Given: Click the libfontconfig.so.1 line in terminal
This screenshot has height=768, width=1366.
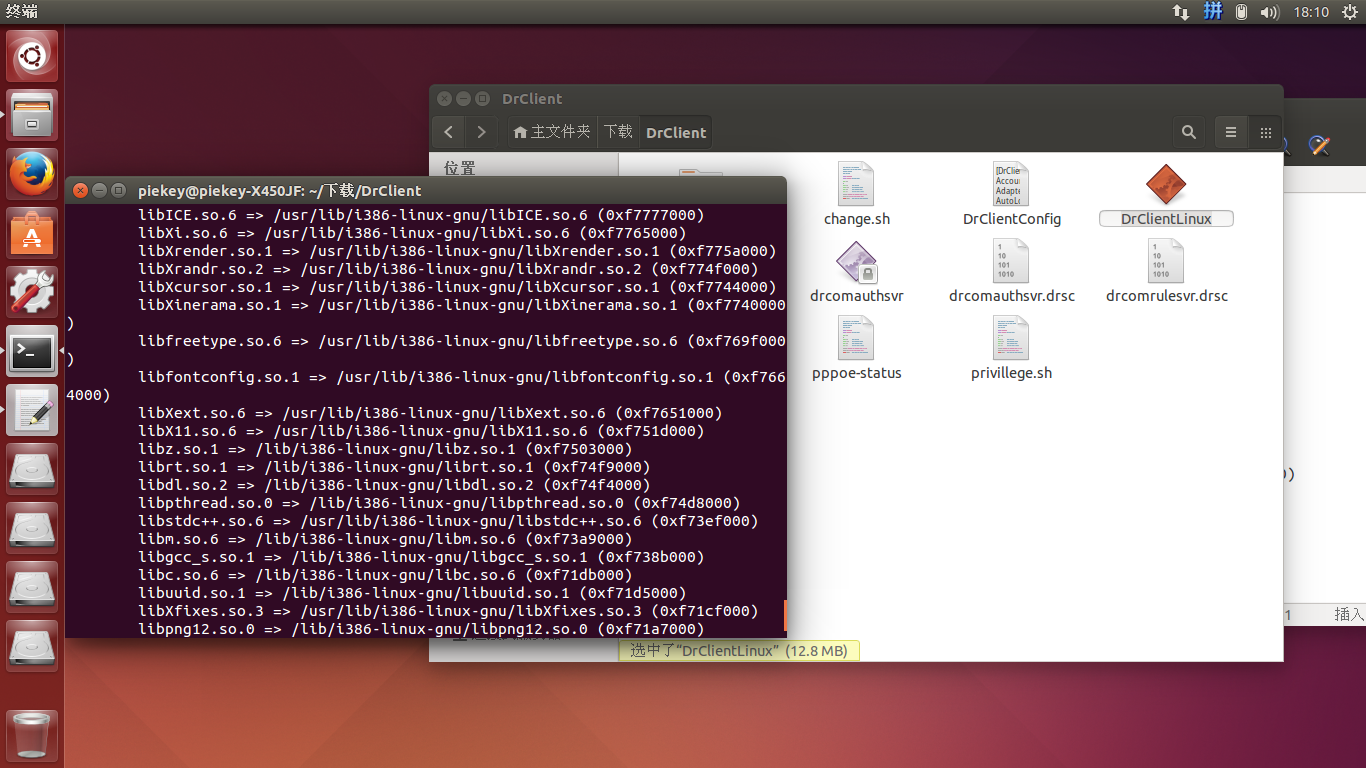Looking at the screenshot, I should pos(462,377).
